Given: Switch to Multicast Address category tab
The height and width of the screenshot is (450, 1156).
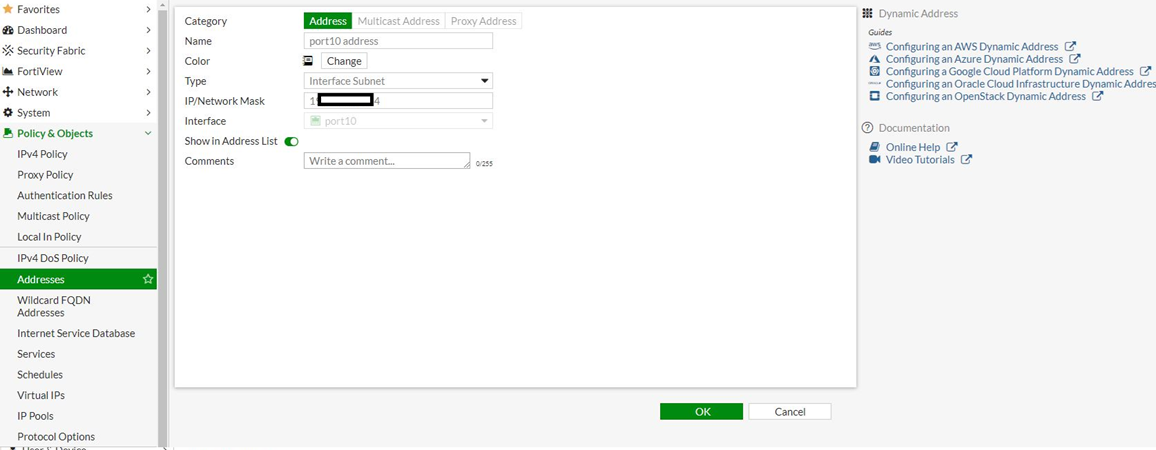Looking at the screenshot, I should pos(398,21).
